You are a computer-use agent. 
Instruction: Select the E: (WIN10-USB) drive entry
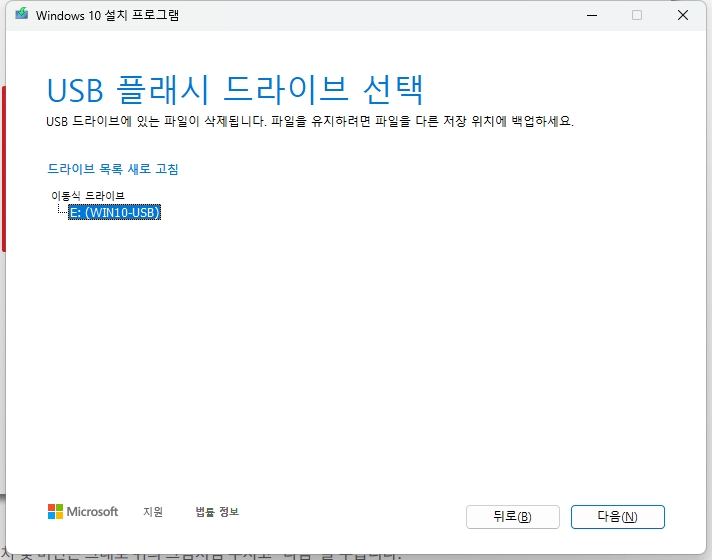click(114, 212)
